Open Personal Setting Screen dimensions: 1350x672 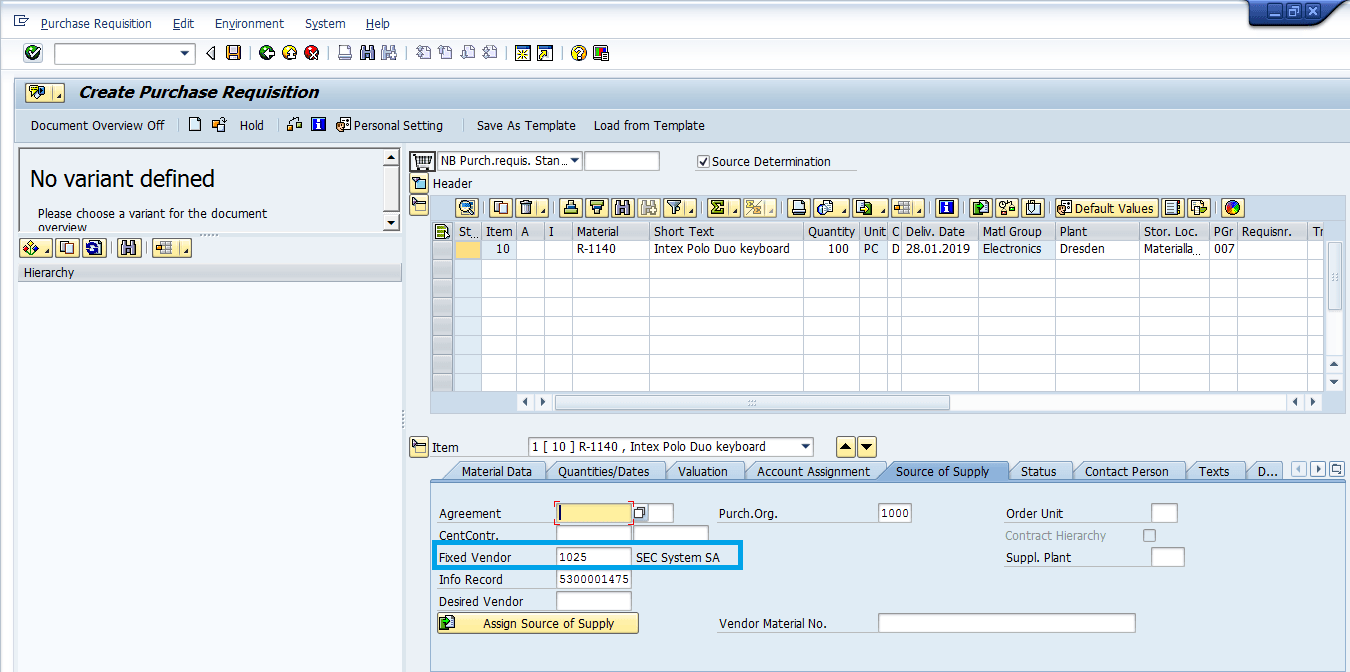point(390,125)
